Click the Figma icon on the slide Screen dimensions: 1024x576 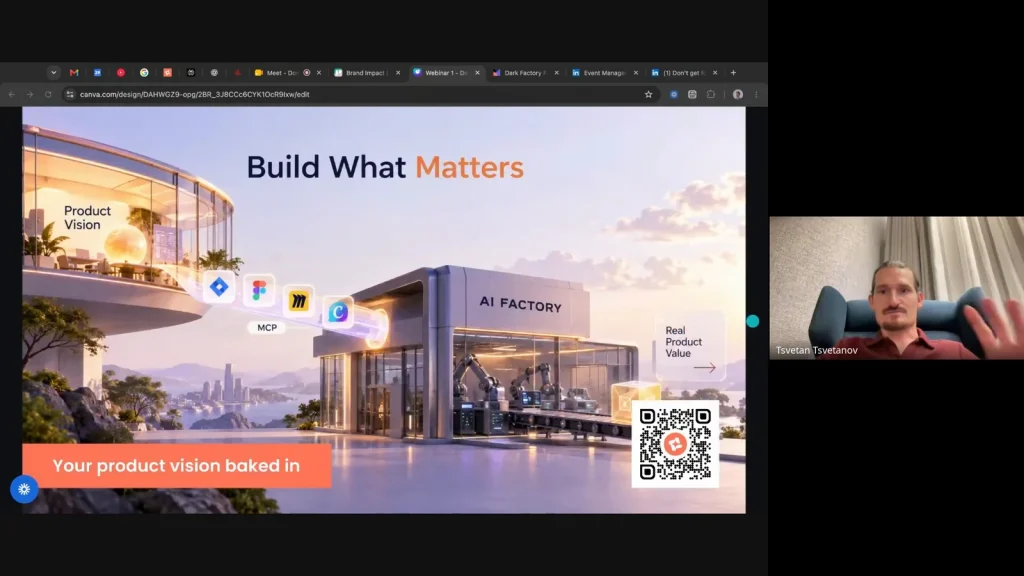click(259, 290)
